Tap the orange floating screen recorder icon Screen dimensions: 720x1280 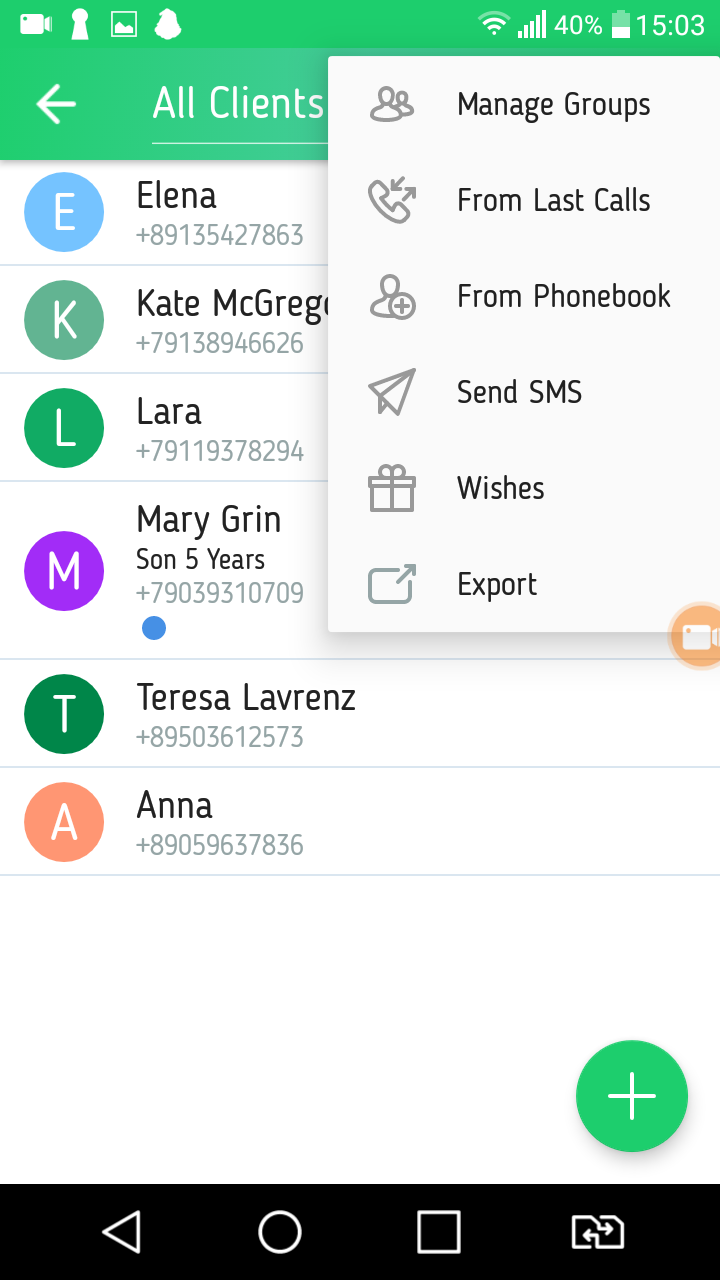(x=697, y=636)
